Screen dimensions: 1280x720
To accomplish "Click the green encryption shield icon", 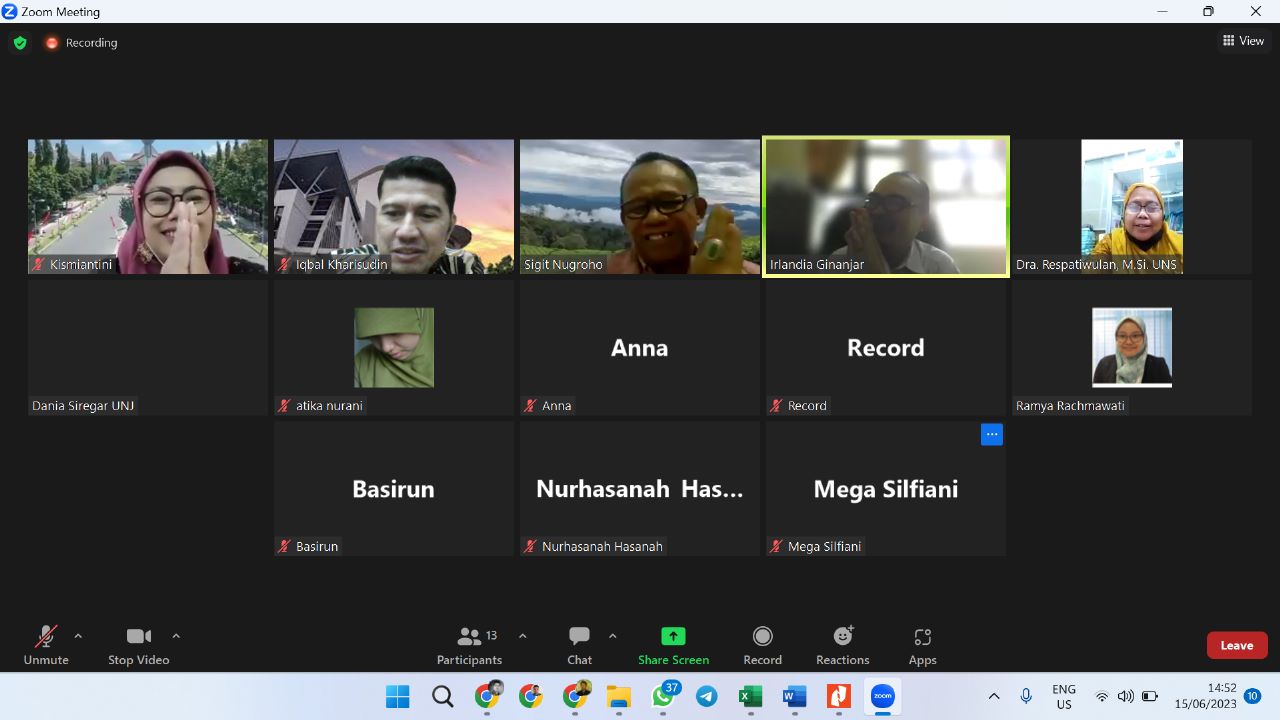I will 20,43.
